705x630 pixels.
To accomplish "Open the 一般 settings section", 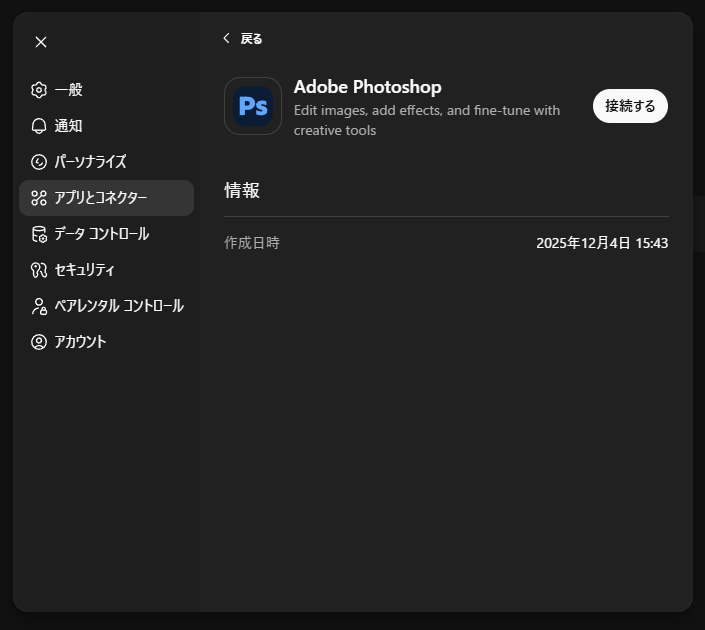I will click(106, 90).
